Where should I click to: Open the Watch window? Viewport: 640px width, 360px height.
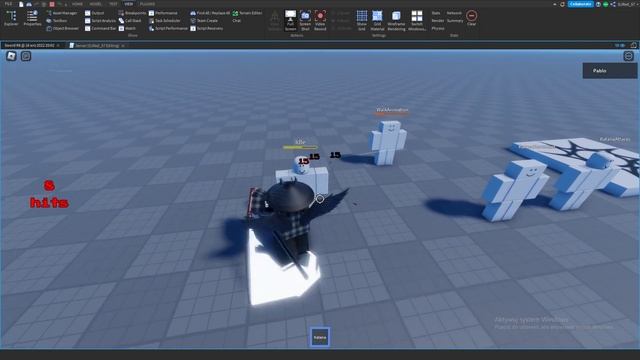(127, 29)
